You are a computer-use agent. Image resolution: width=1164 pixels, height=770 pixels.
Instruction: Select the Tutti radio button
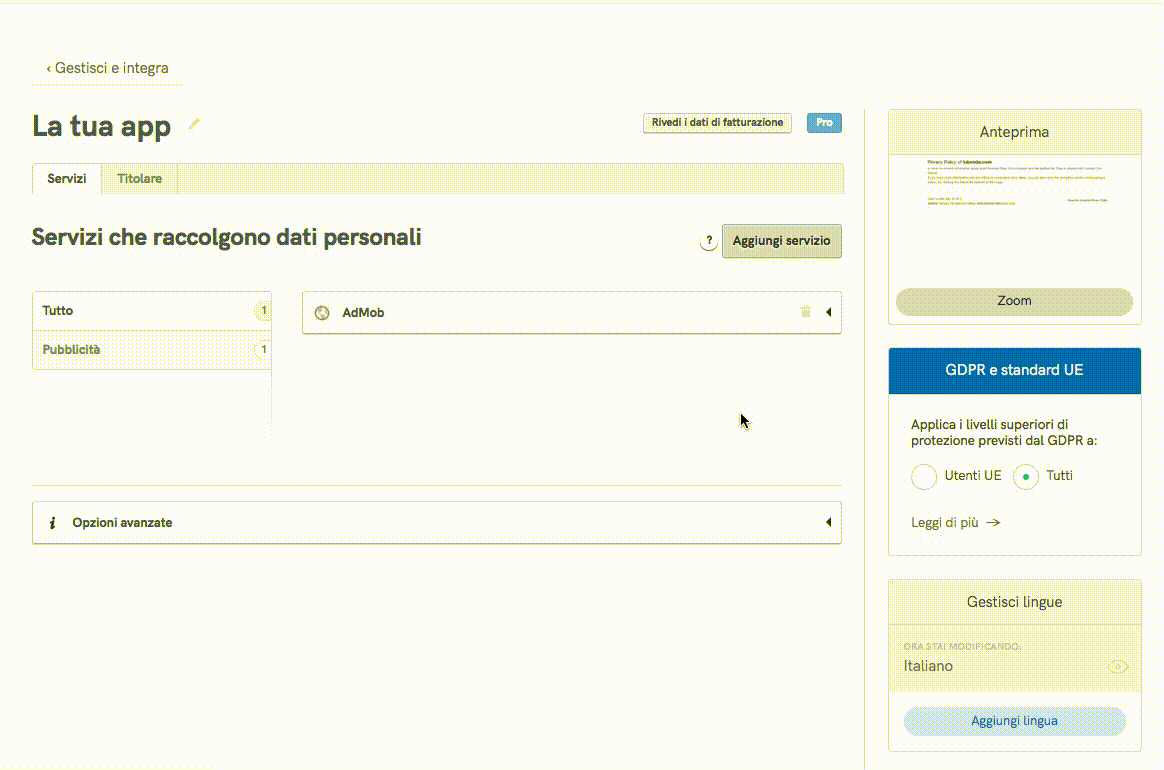tap(1026, 477)
